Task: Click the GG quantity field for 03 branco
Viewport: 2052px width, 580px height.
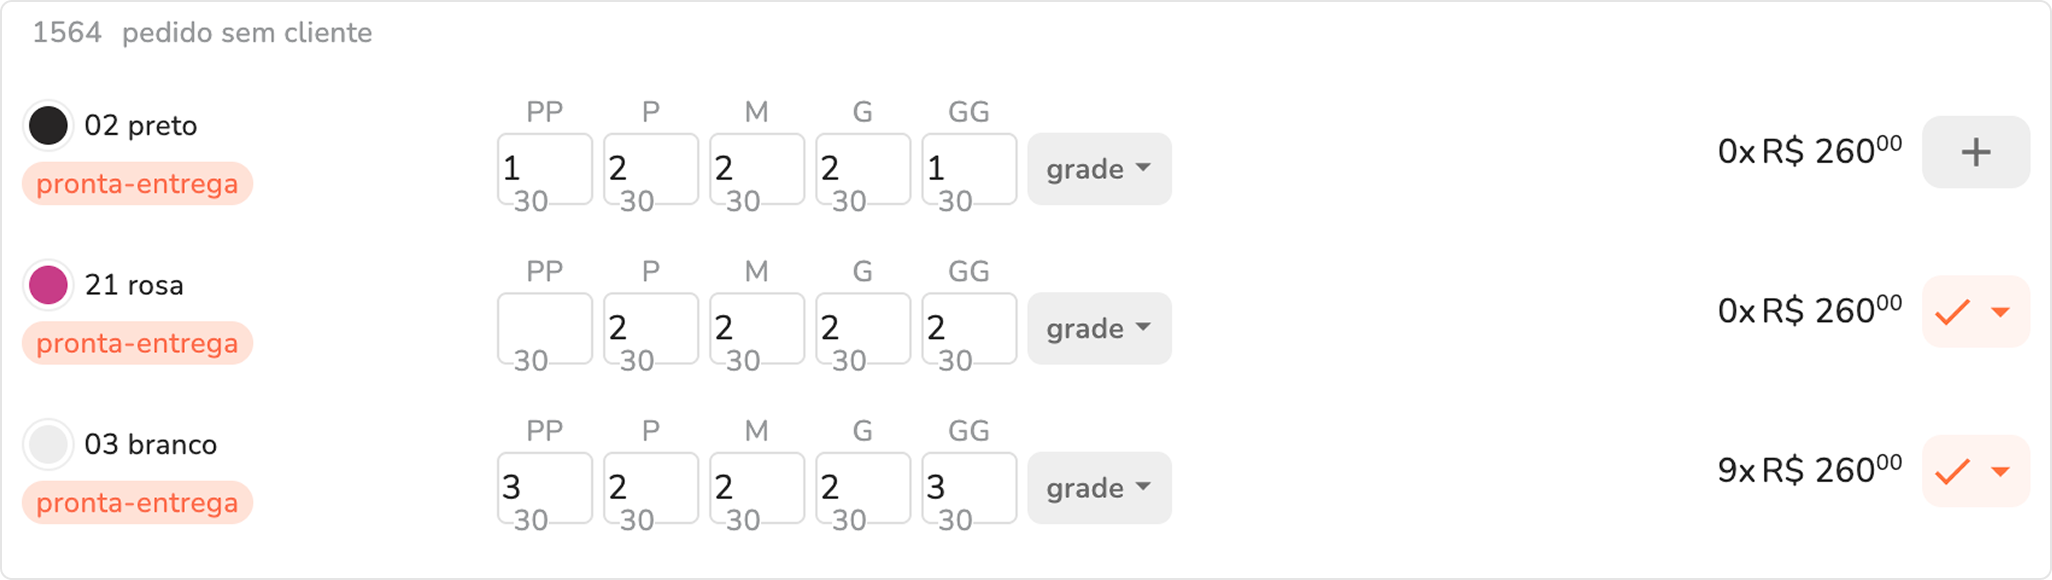Action: (968, 488)
